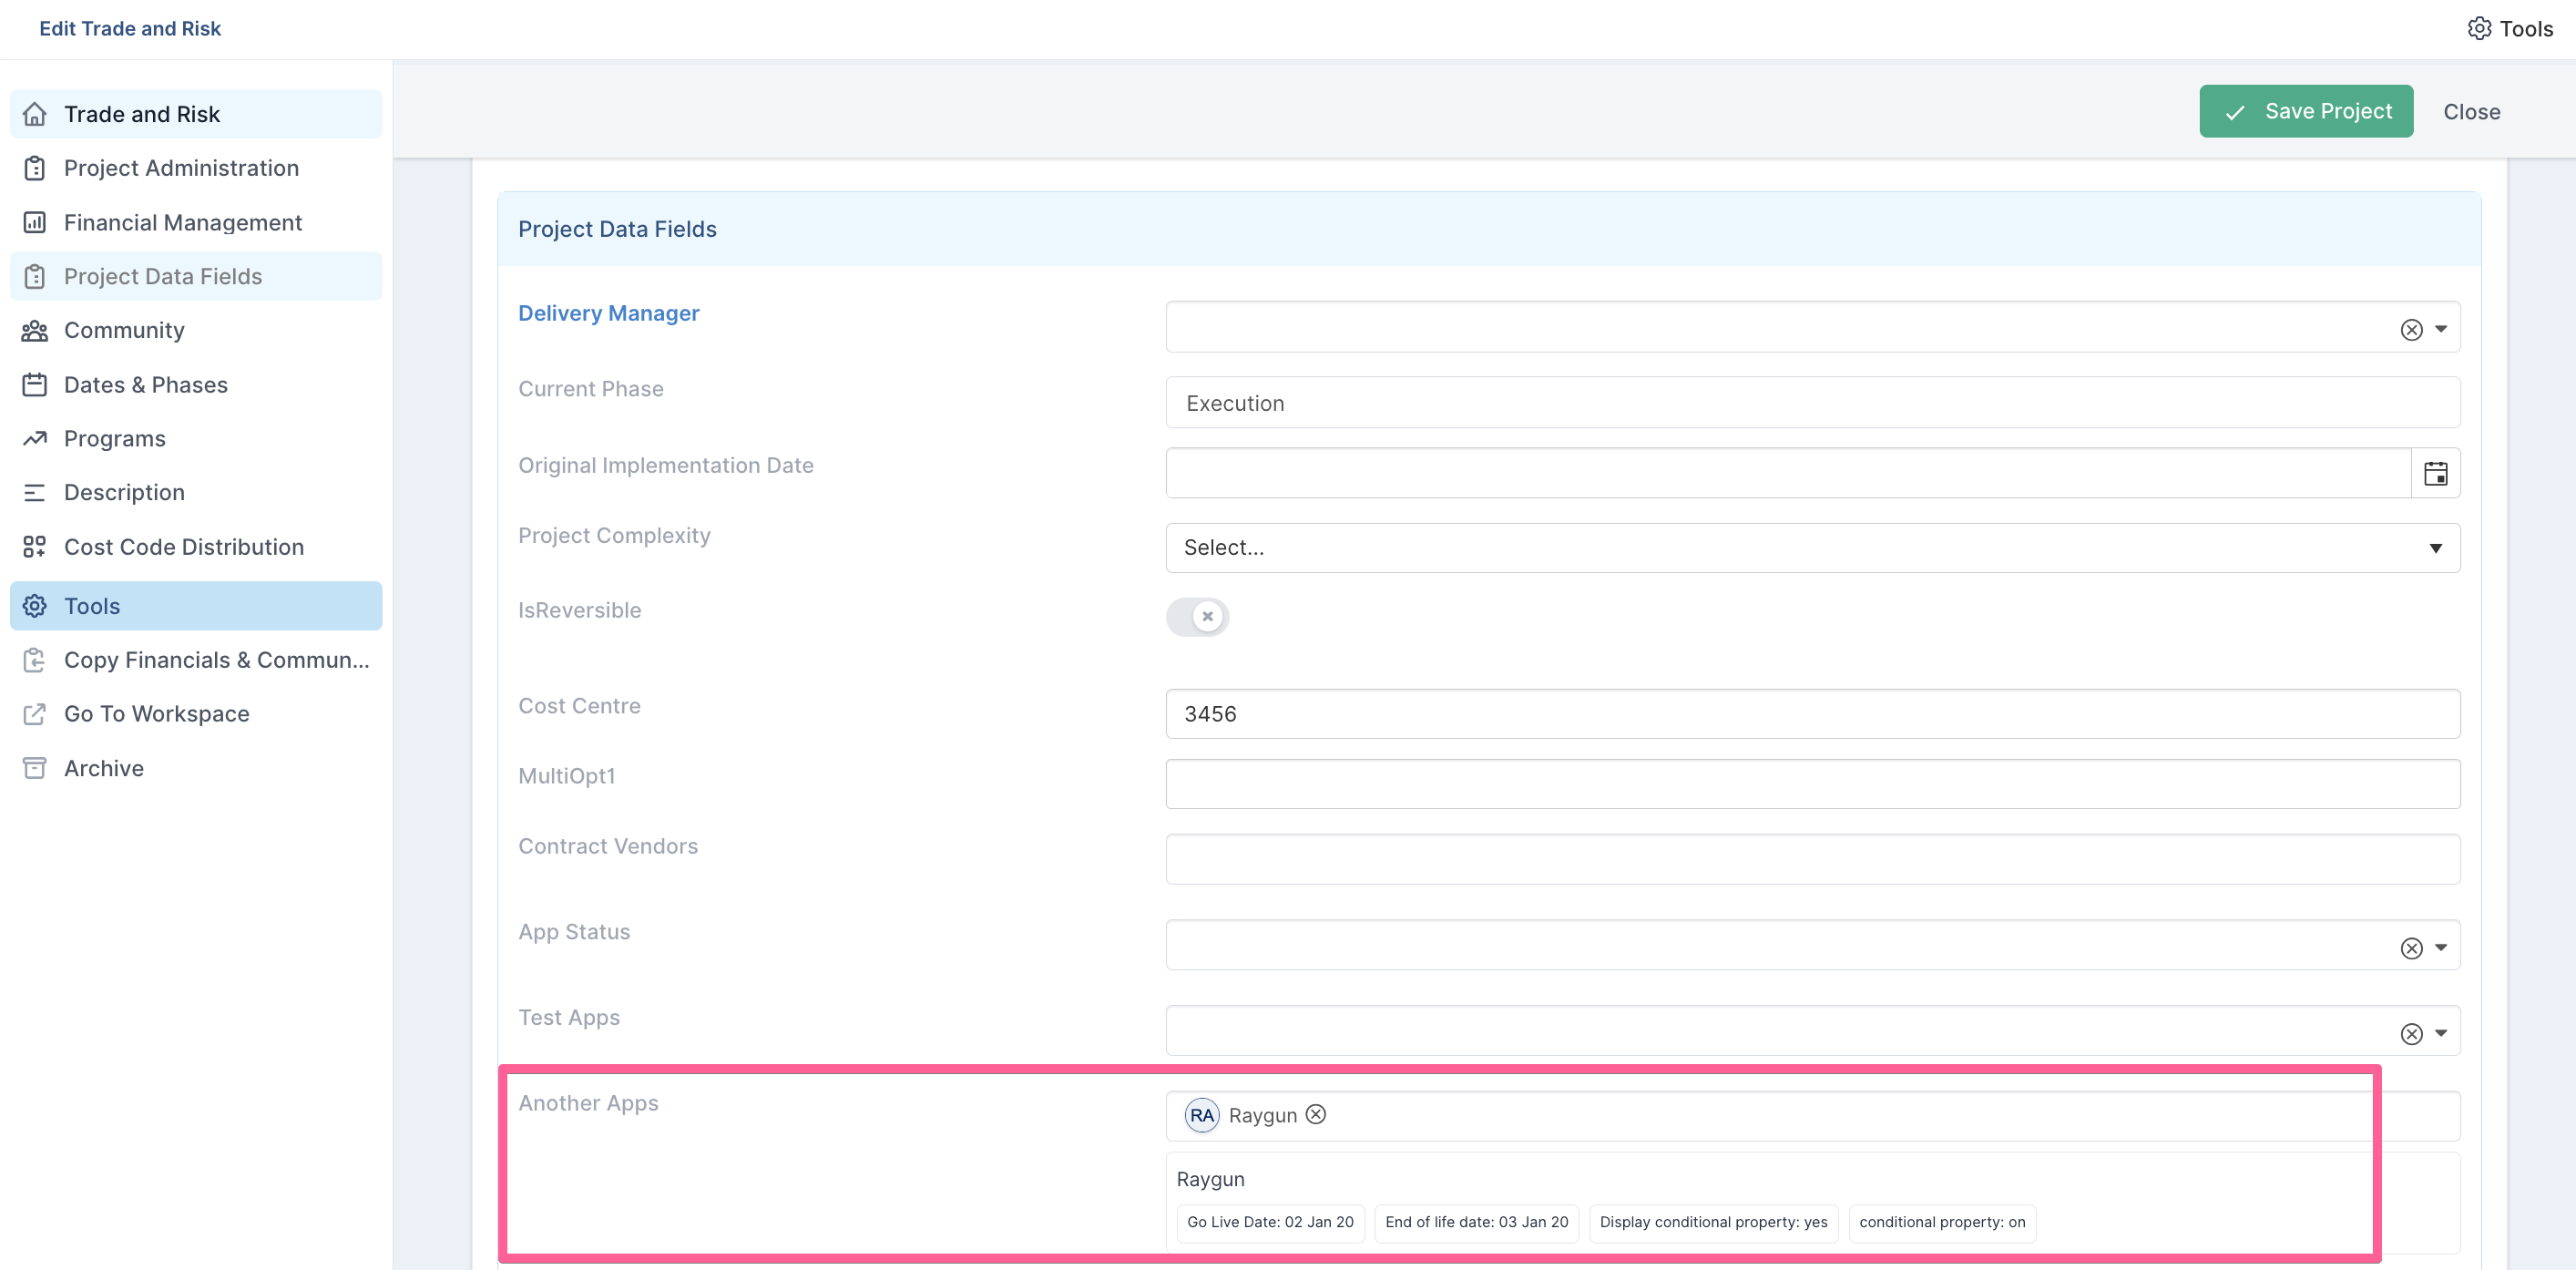Image resolution: width=2576 pixels, height=1270 pixels.
Task: Click the Contract Vendors input field
Action: pyautogui.click(x=1812, y=859)
